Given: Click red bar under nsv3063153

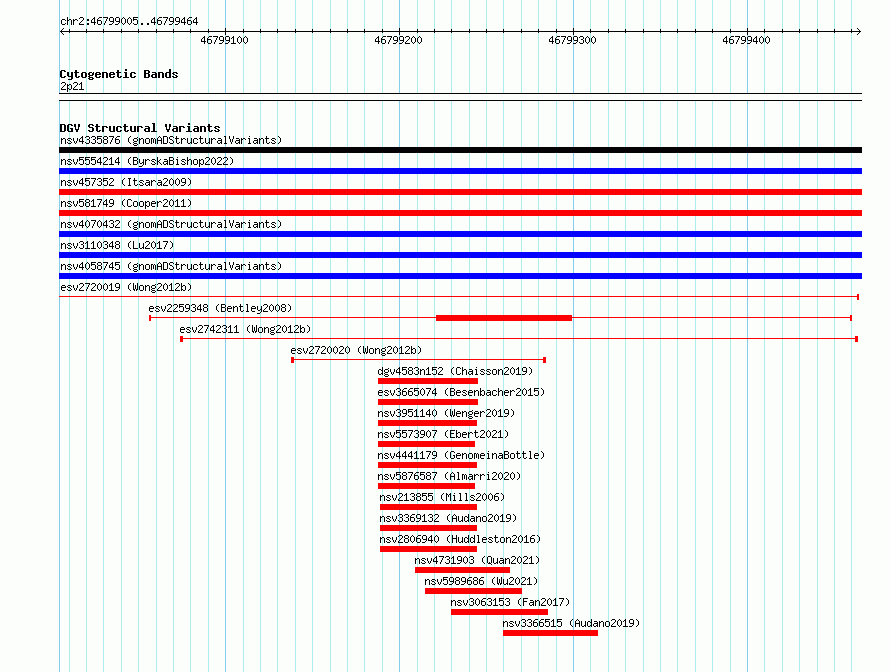Looking at the screenshot, I should tap(499, 612).
